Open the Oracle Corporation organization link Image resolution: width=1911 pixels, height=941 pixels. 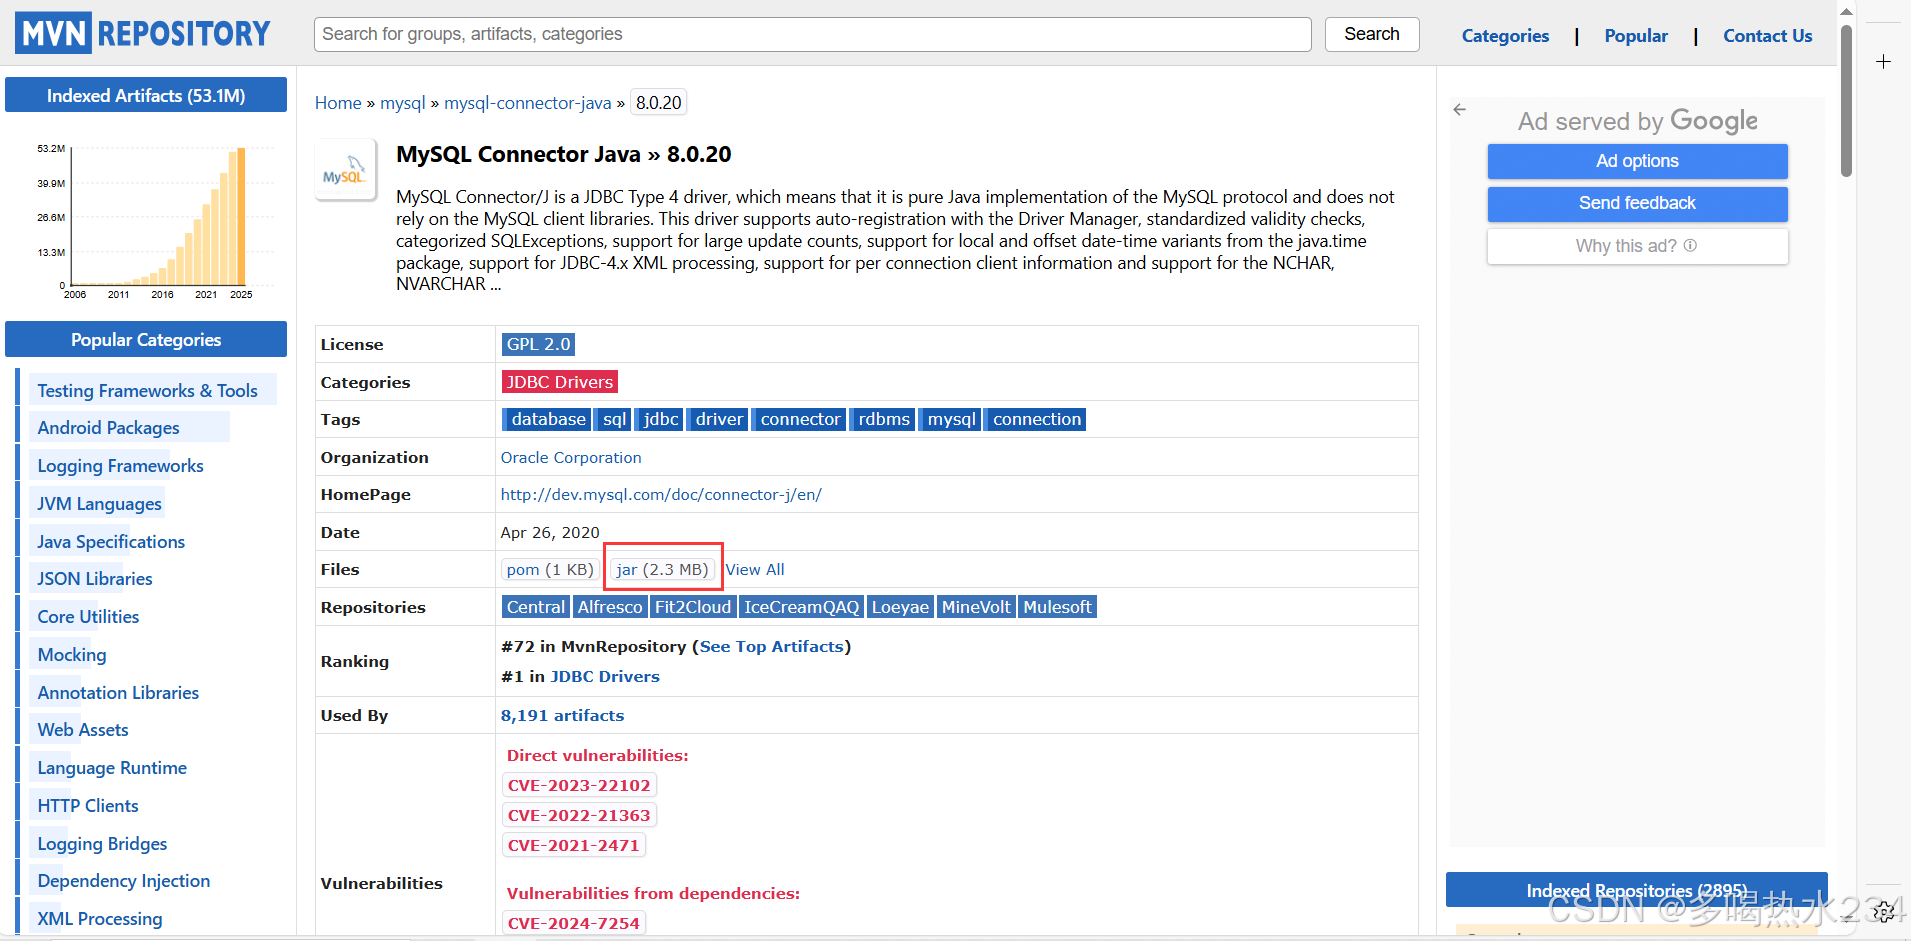(x=571, y=458)
